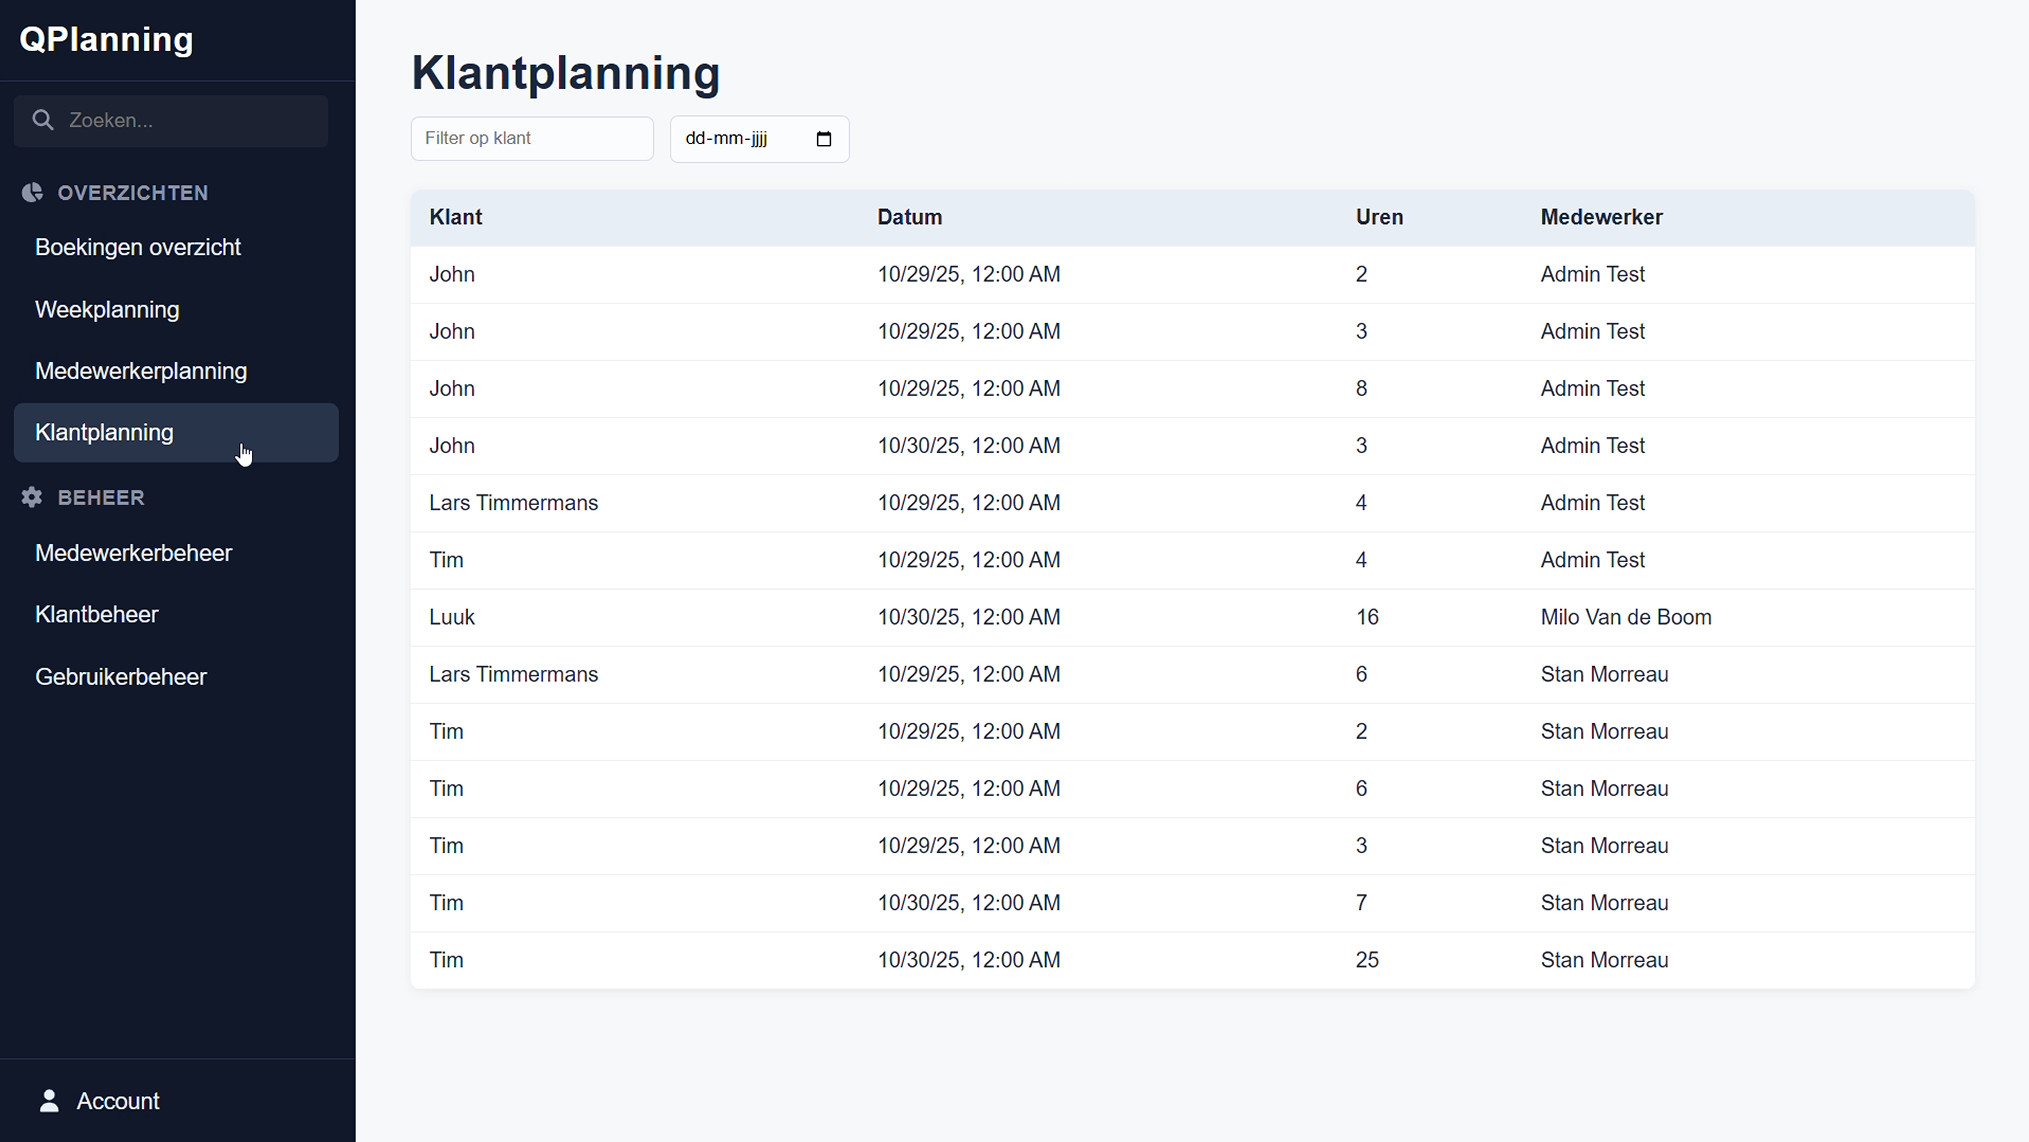Screen dimensions: 2029x1142
Task: Select Klantplanning in the sidebar
Action: point(176,433)
